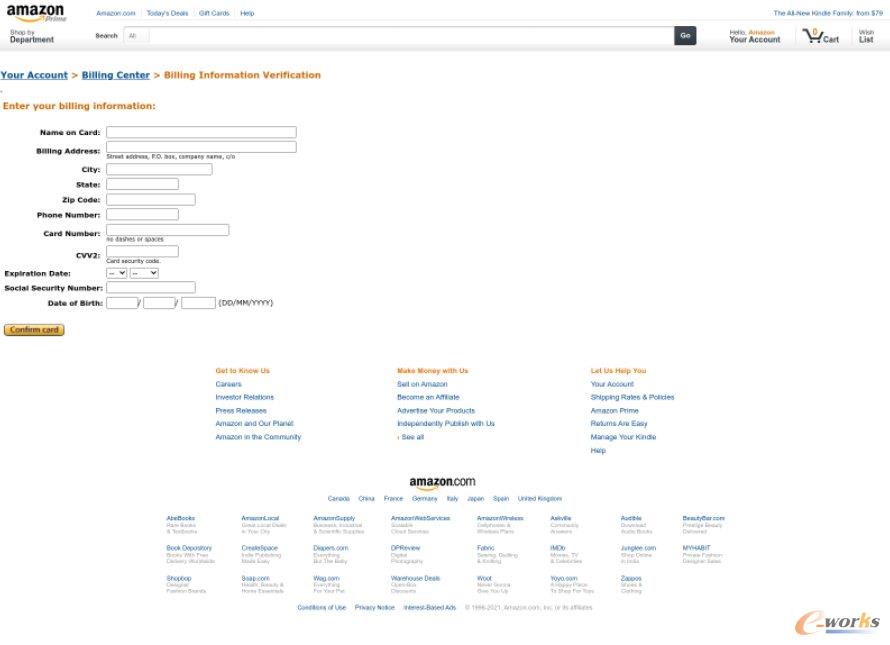Open Shop by Department menu

pyautogui.click(x=32, y=36)
